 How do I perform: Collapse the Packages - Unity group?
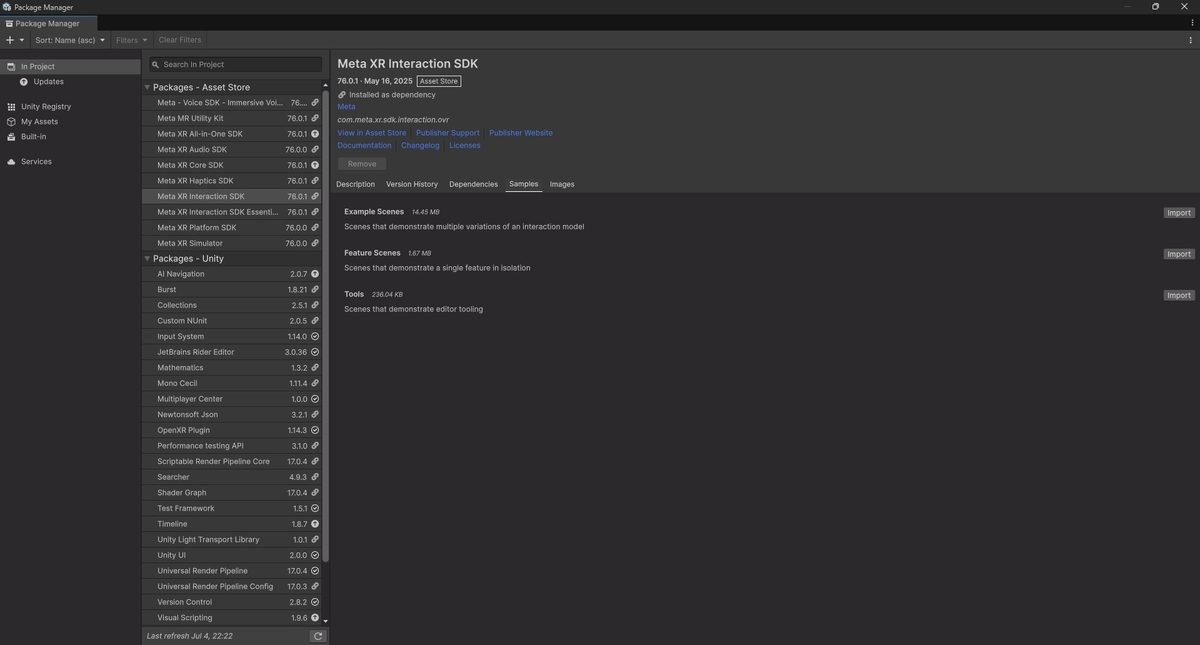[147, 259]
